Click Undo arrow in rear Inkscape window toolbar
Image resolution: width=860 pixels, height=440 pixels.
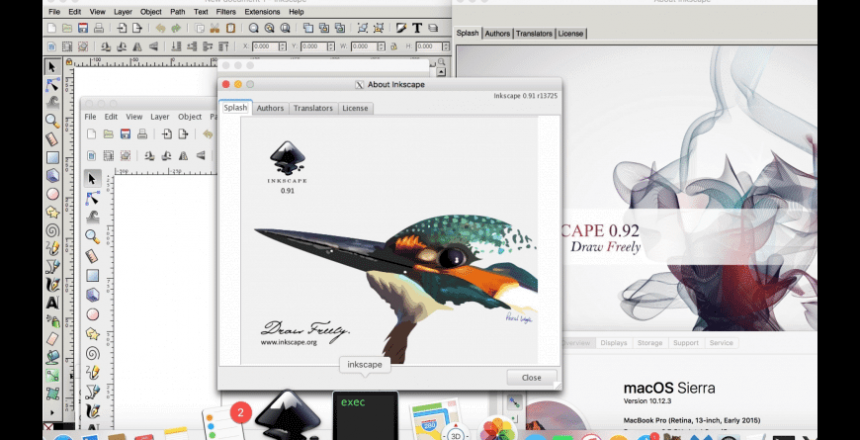pyautogui.click(x=160, y=28)
